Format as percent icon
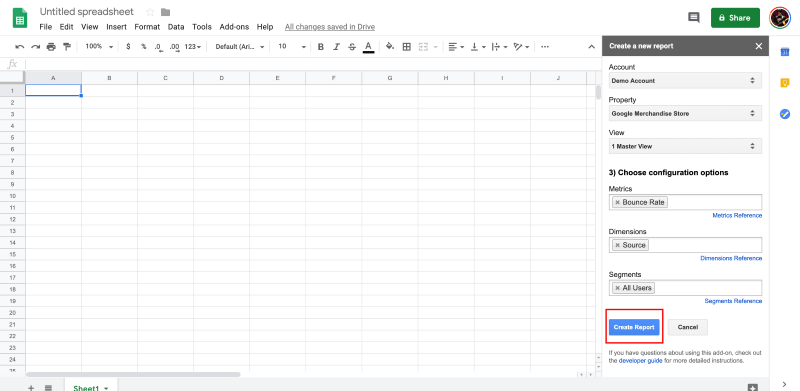800x391 pixels. point(144,46)
